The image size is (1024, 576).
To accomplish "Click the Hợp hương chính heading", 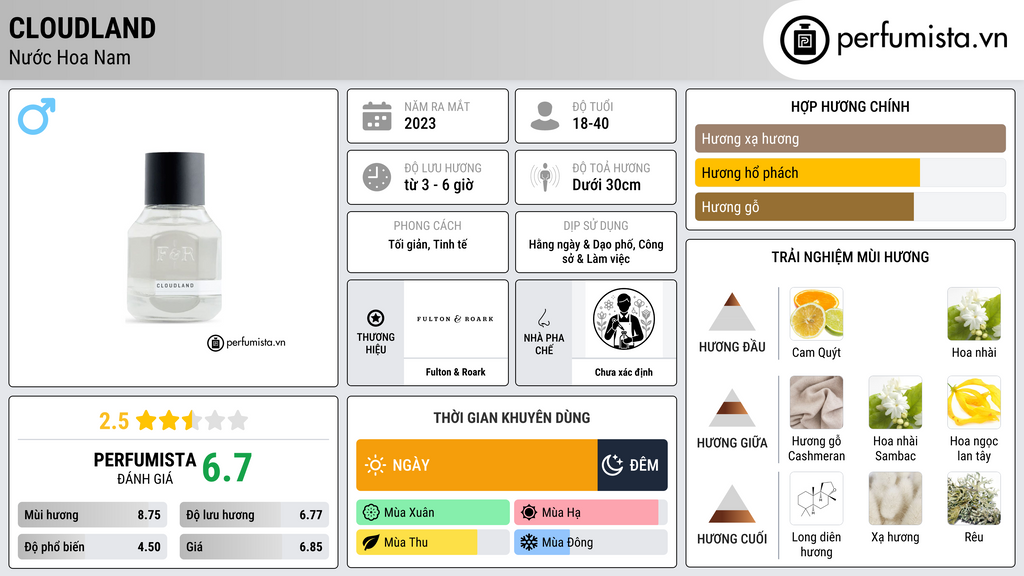I will click(850, 106).
